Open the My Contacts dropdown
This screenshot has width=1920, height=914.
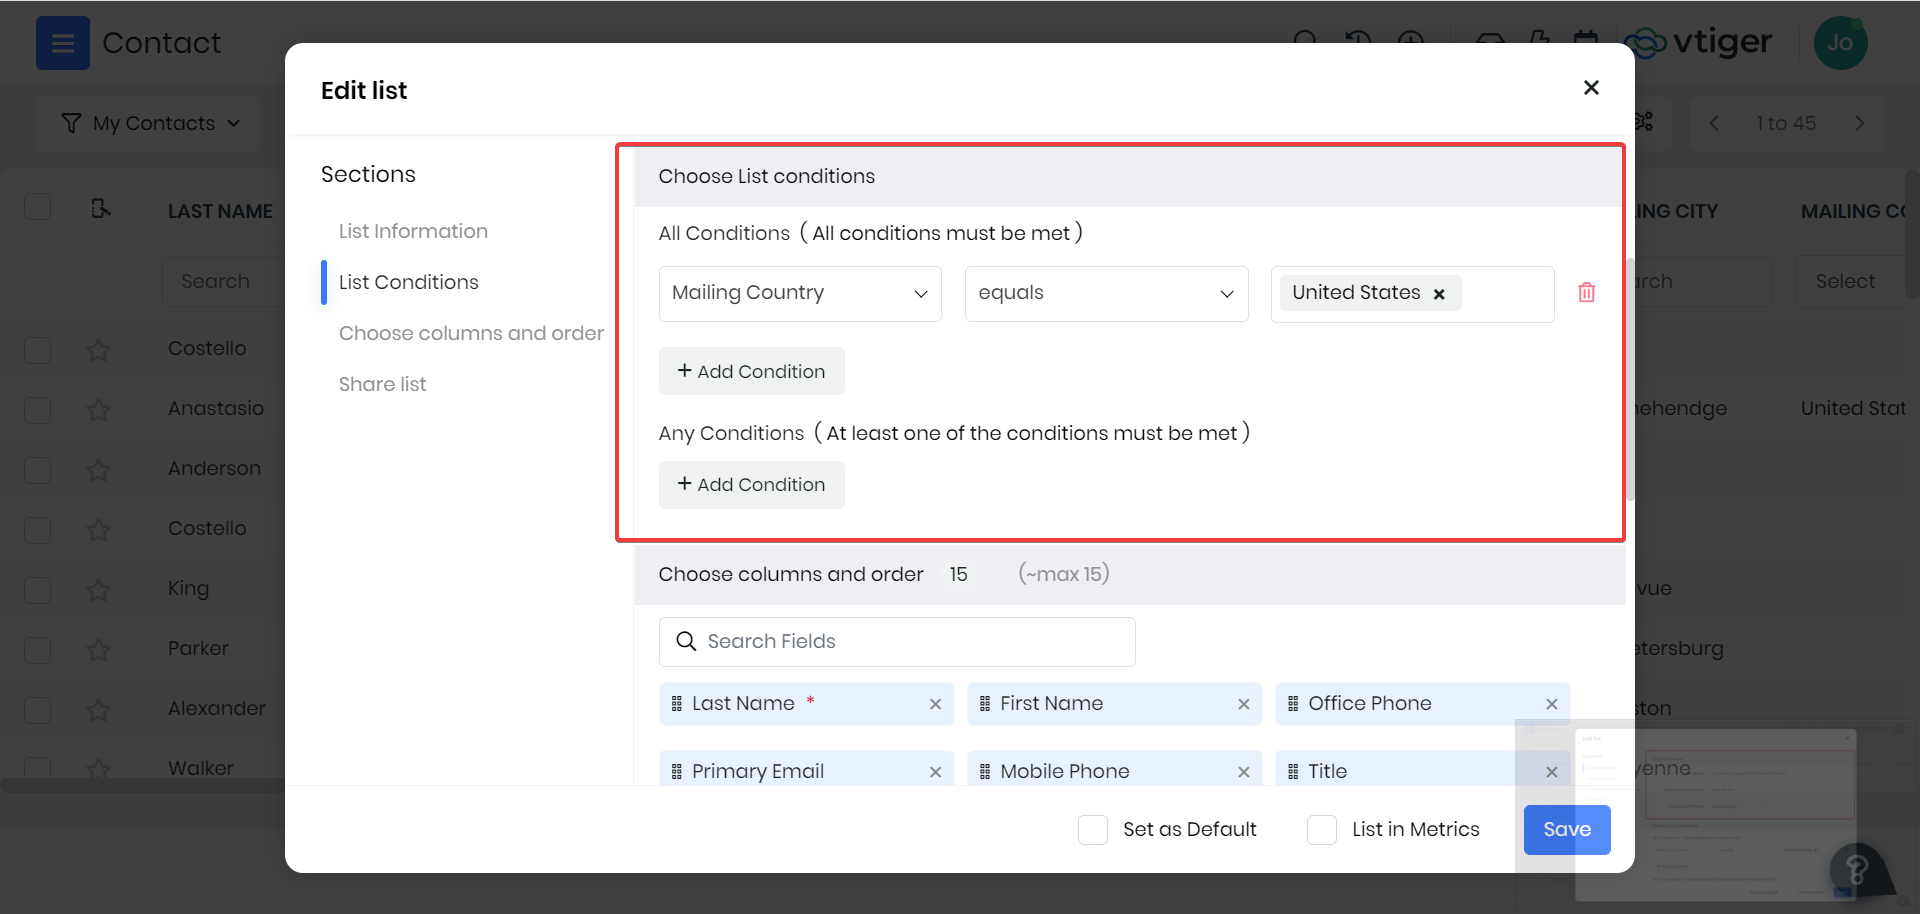click(x=147, y=122)
